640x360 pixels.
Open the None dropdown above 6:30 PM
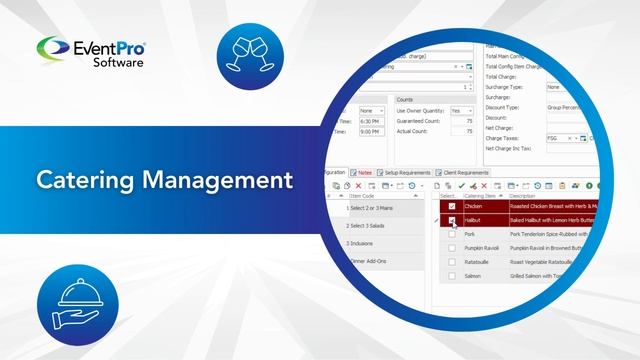coord(382,111)
